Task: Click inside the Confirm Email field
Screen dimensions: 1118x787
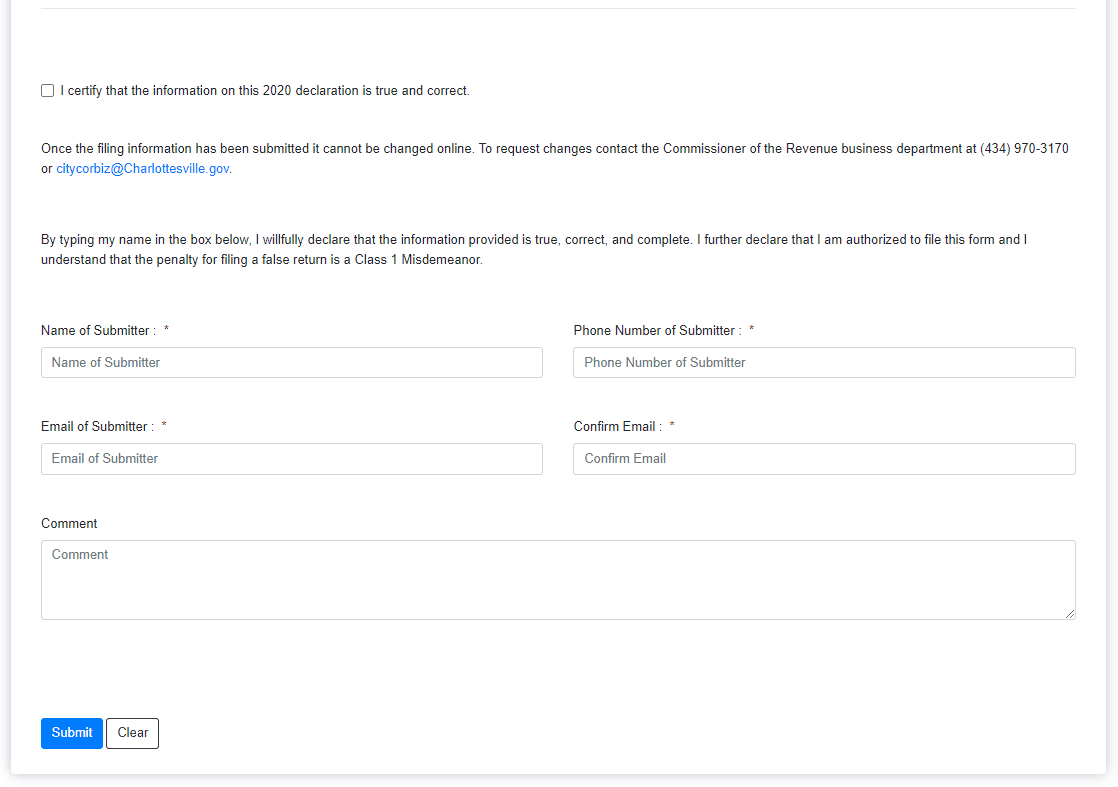Action: pos(823,458)
